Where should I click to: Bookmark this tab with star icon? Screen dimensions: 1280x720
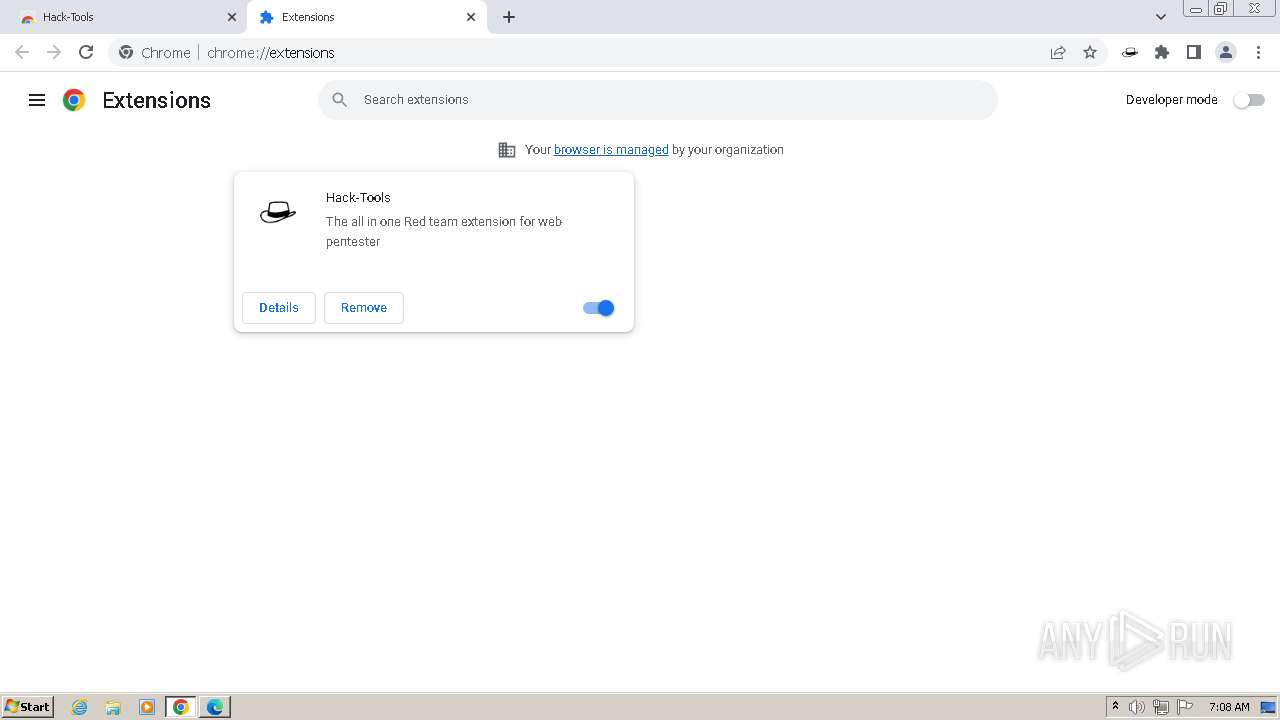tap(1090, 52)
